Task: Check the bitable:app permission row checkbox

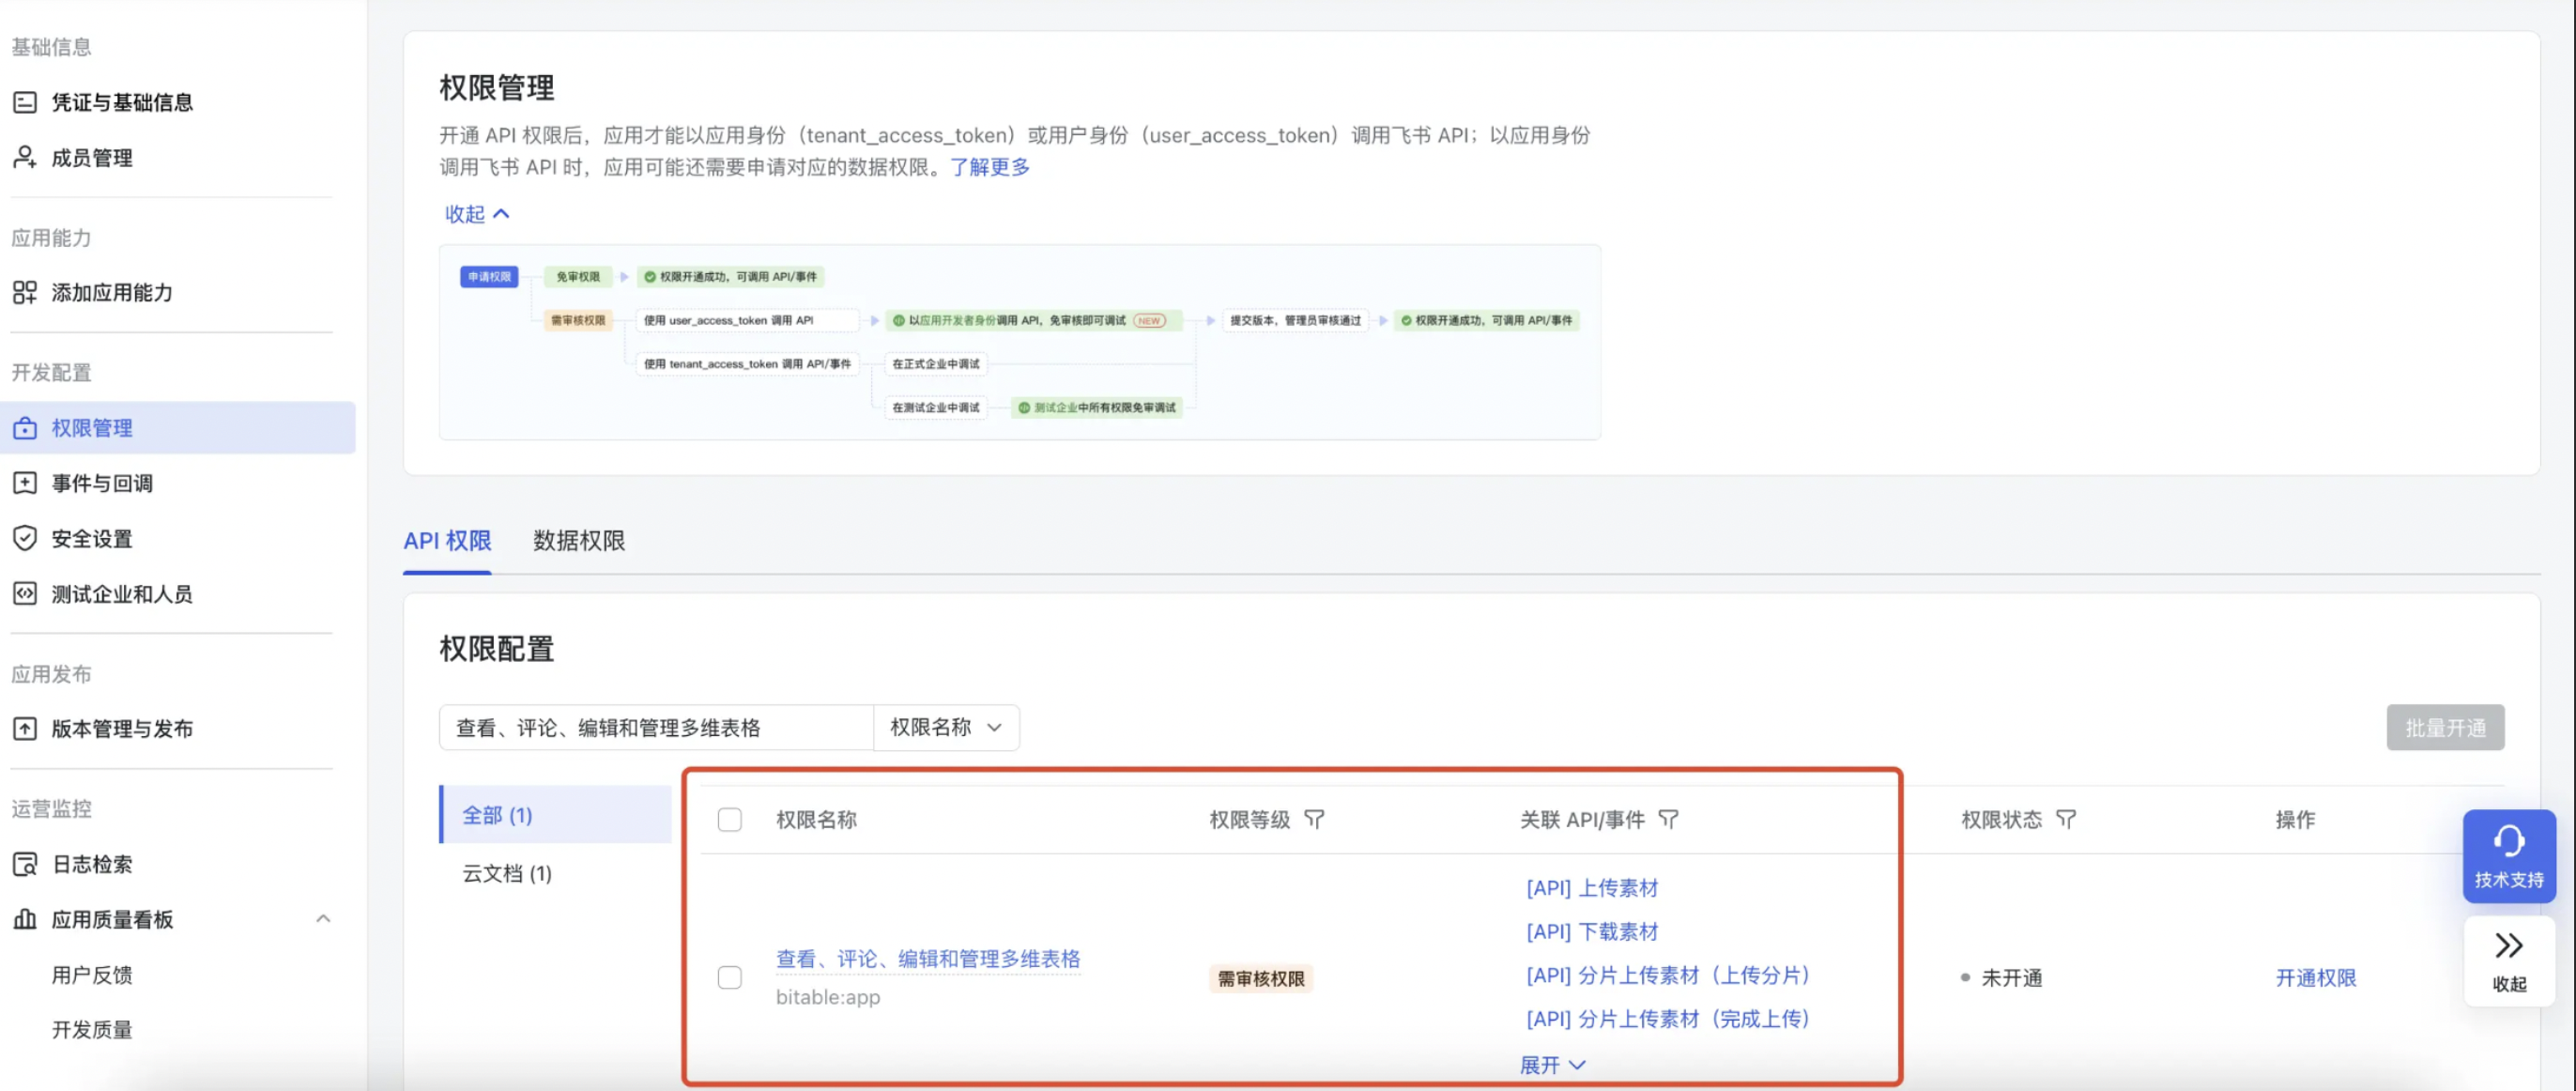Action: point(729,977)
